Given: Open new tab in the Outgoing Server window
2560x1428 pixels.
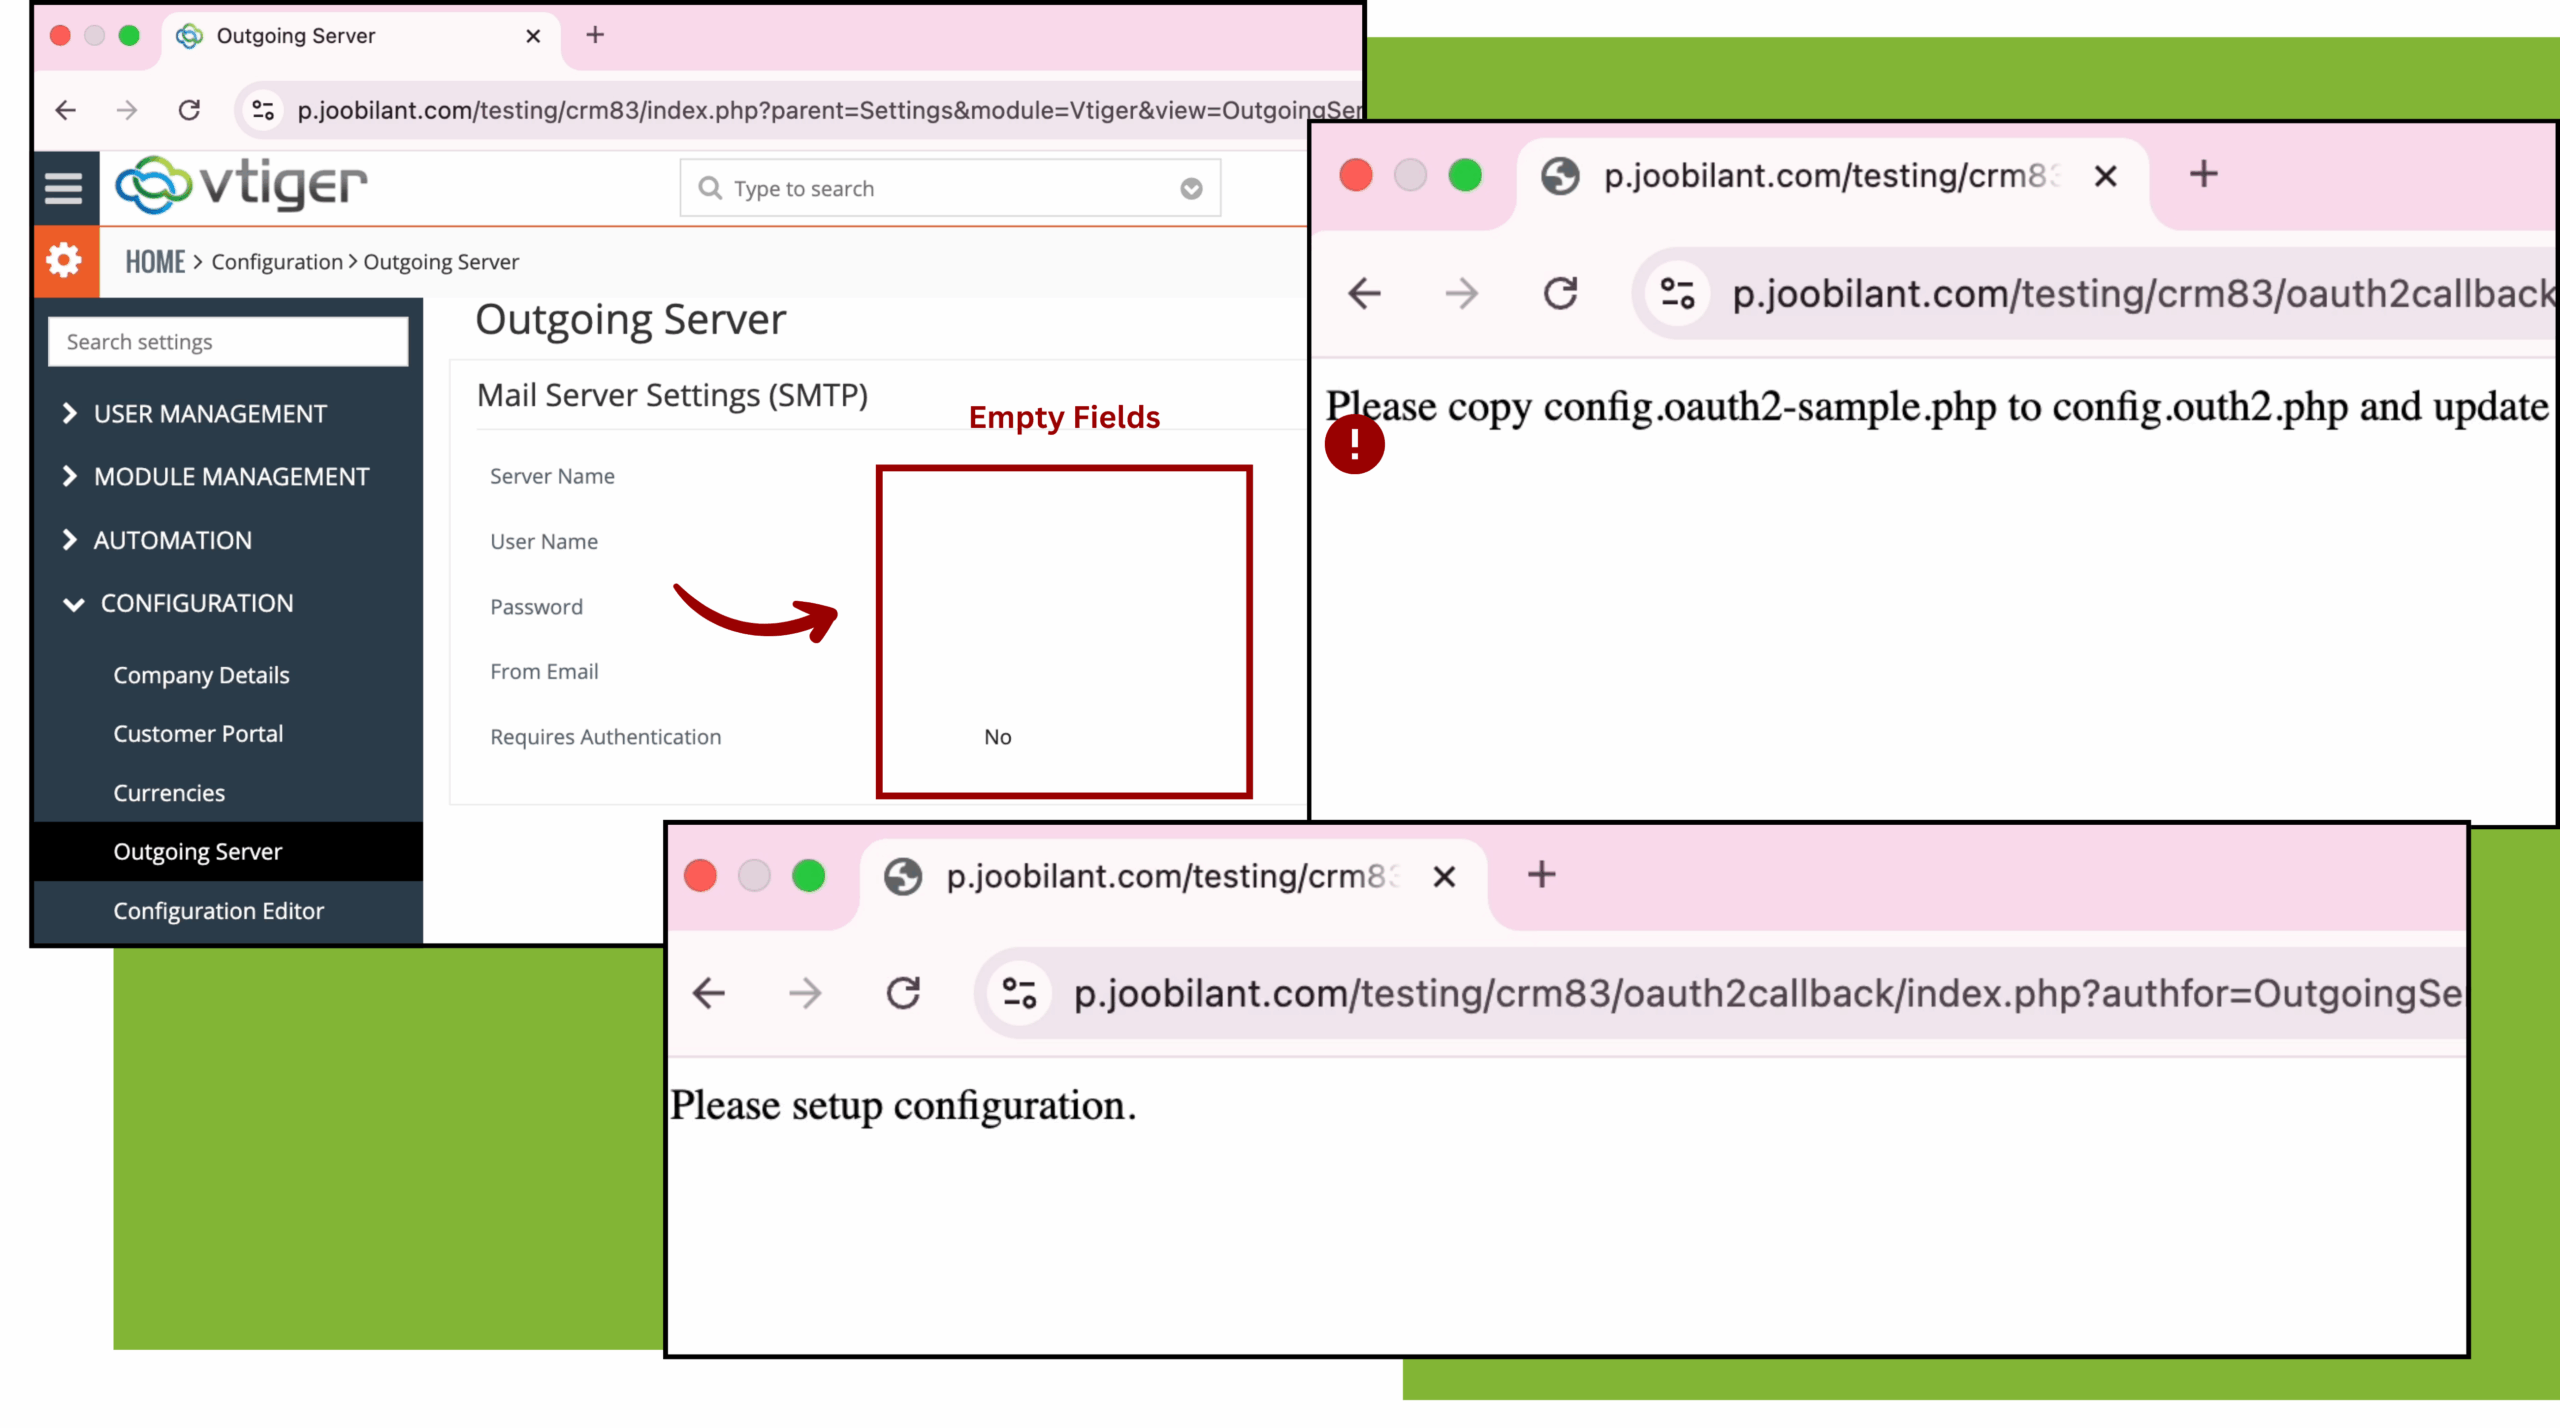Looking at the screenshot, I should [595, 36].
